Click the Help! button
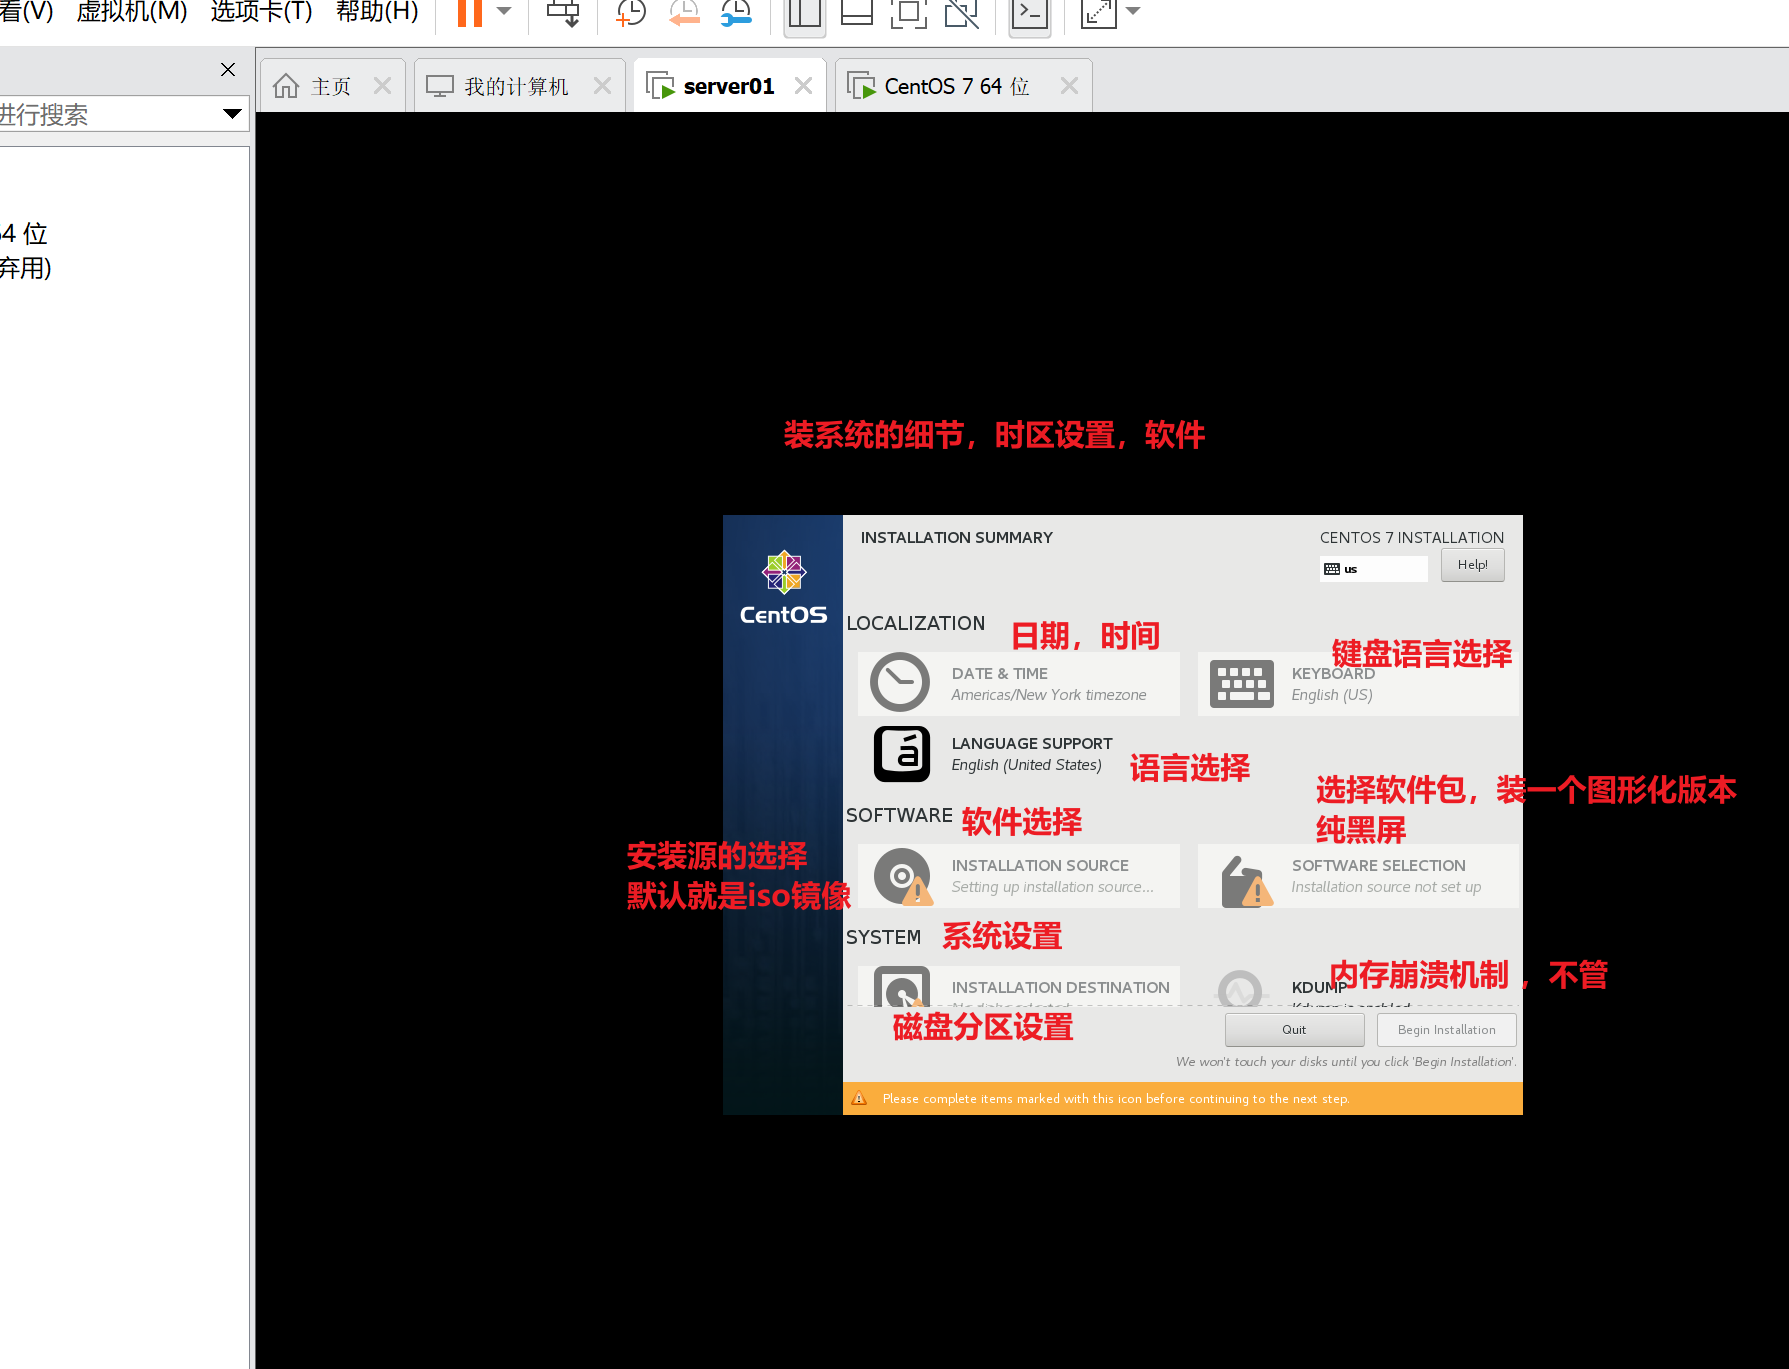 click(x=1472, y=565)
